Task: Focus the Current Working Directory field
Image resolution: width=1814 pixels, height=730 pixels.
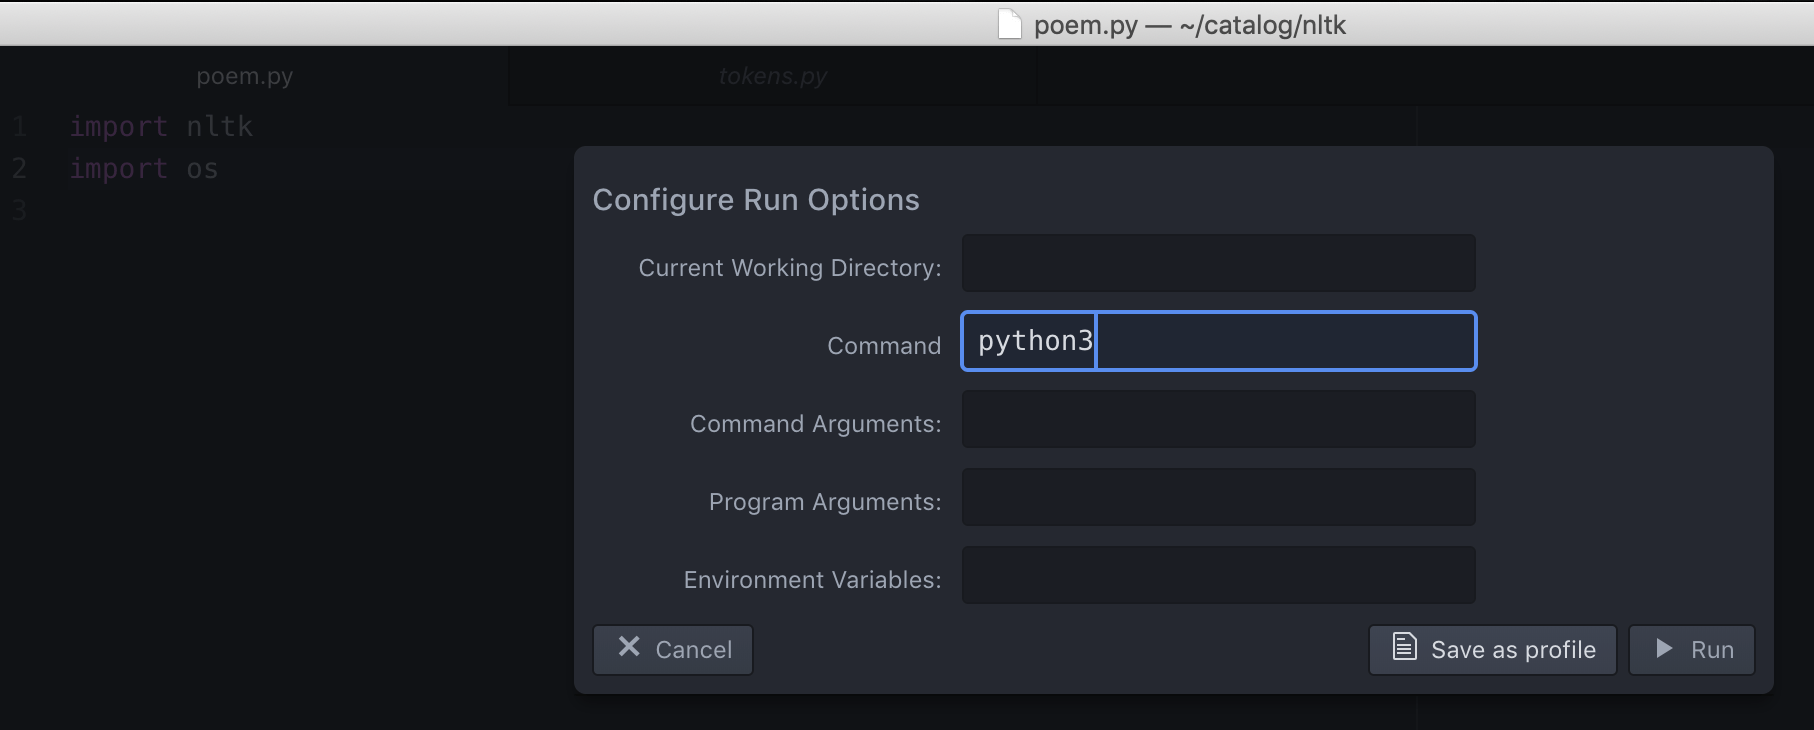Action: (1218, 263)
